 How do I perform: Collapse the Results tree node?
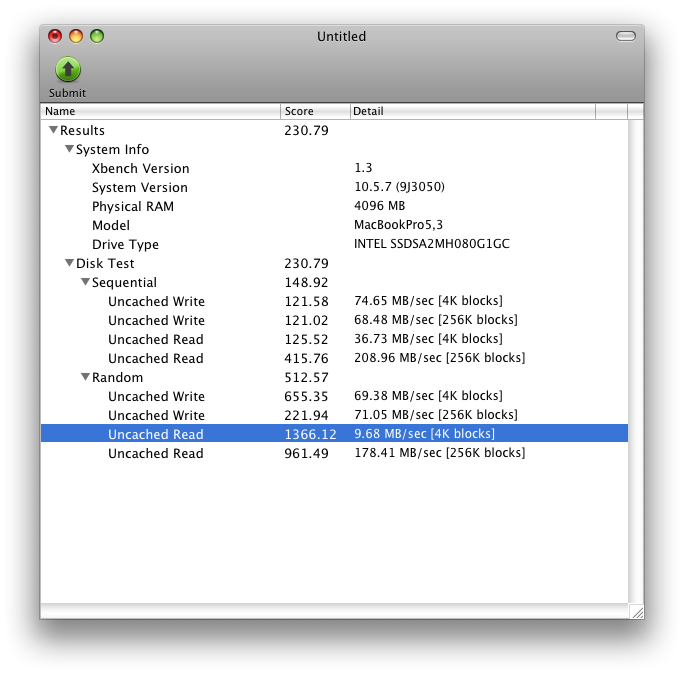[x=53, y=130]
